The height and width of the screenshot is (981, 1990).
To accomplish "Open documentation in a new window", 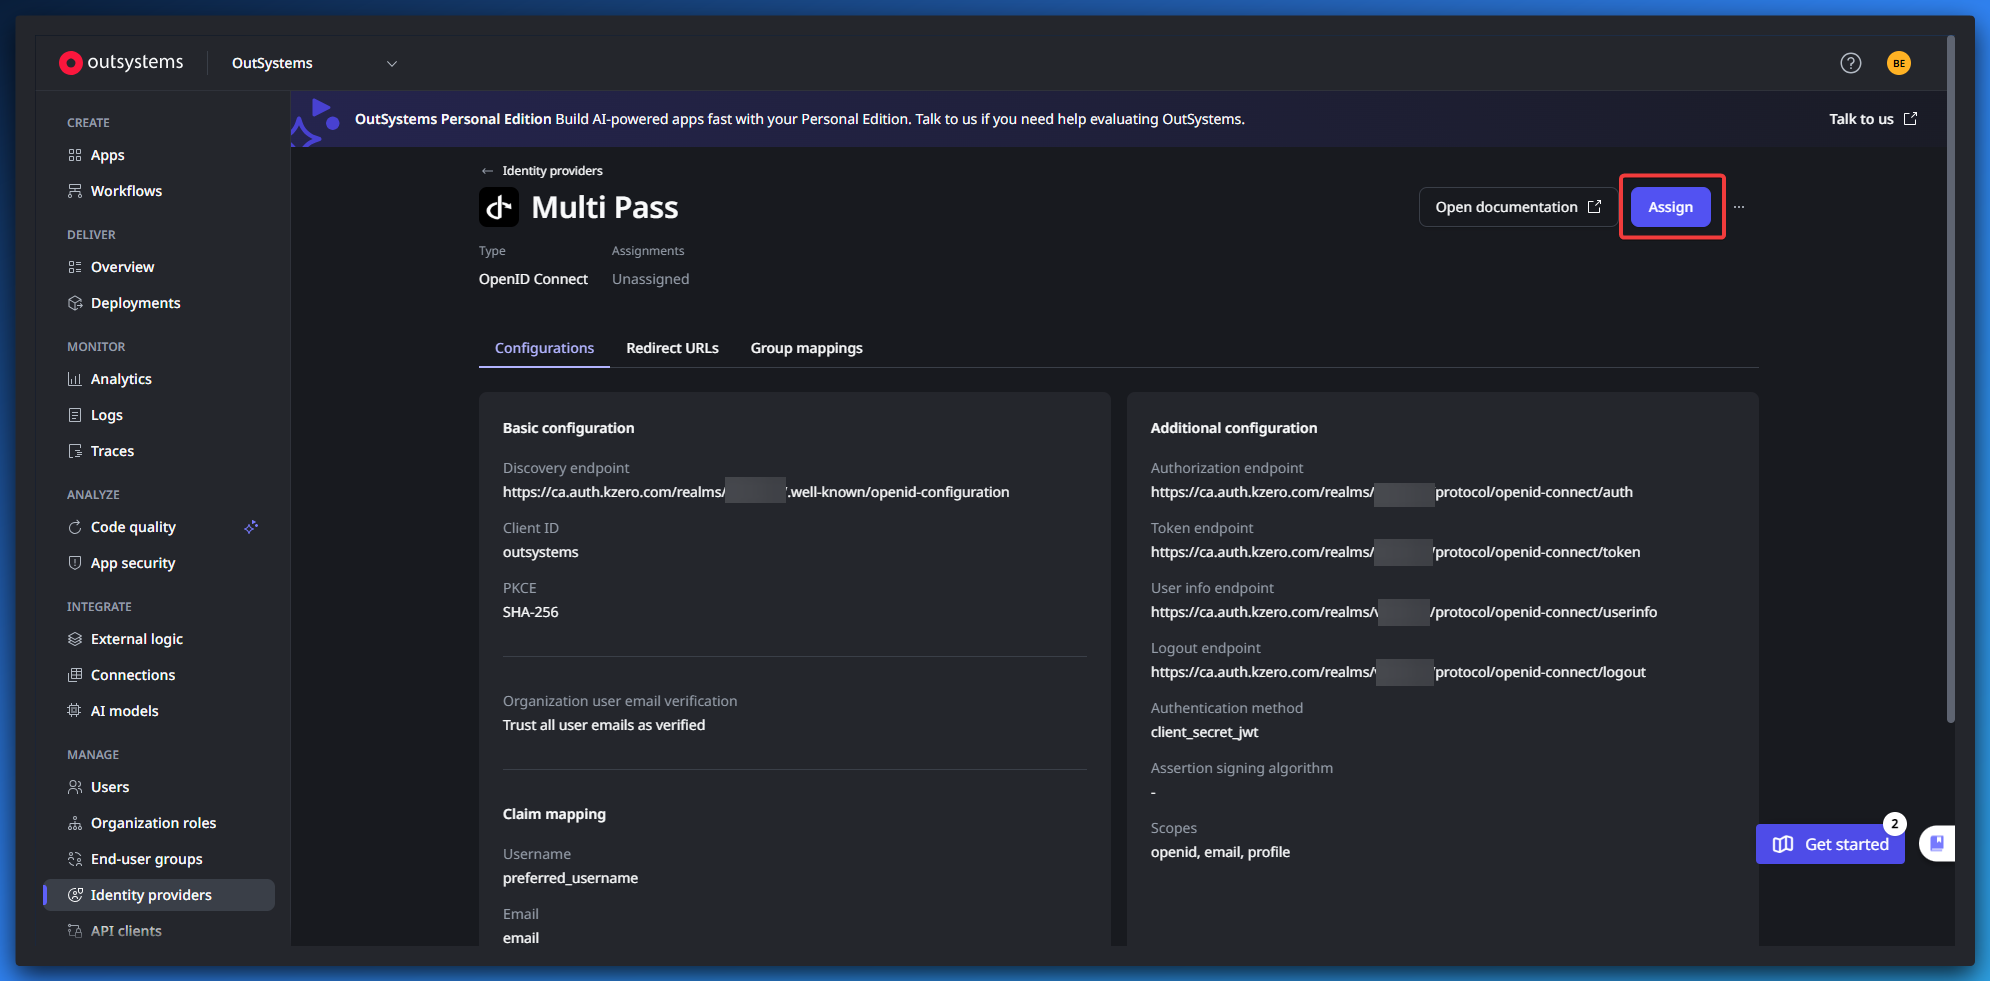I will pyautogui.click(x=1517, y=207).
